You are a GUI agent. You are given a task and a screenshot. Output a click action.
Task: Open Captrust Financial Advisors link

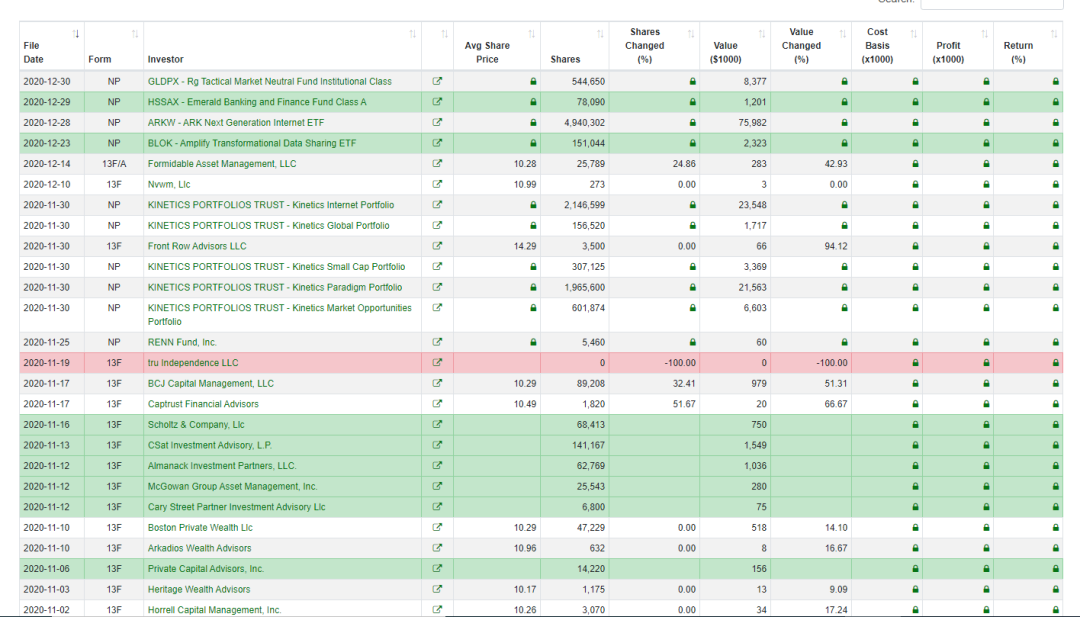pyautogui.click(x=203, y=404)
